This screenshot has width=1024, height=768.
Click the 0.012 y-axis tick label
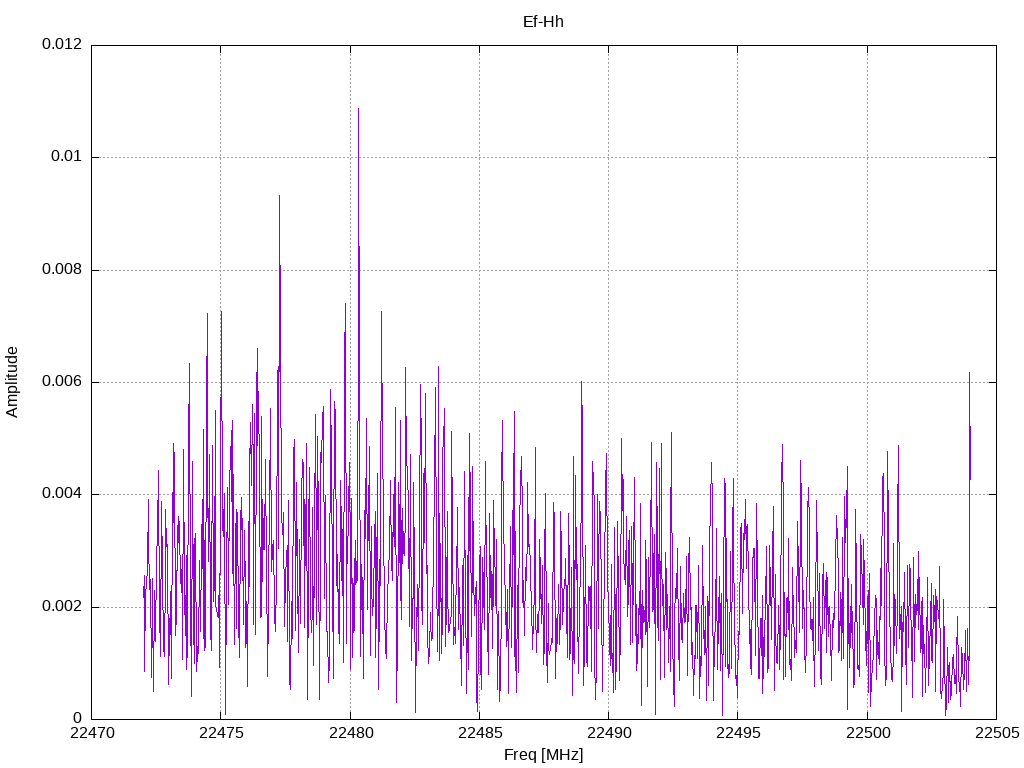tap(62, 44)
